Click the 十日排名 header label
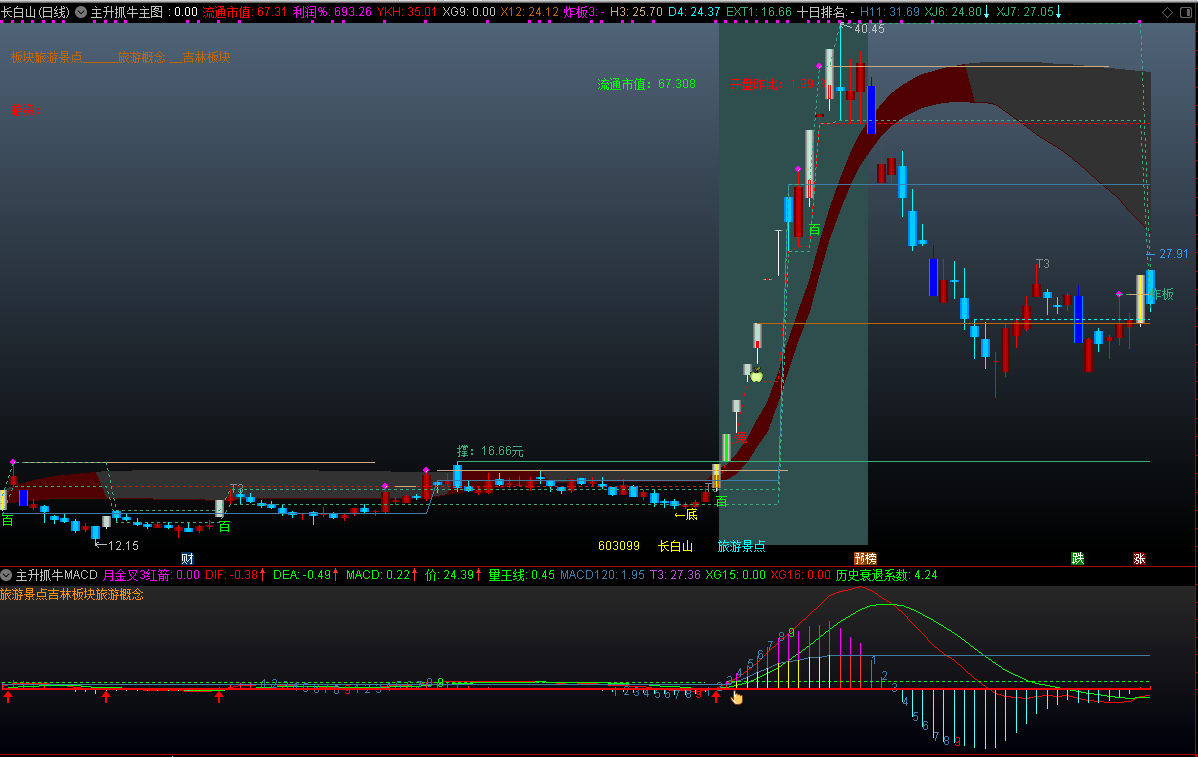Image resolution: width=1198 pixels, height=757 pixels. pyautogui.click(x=823, y=12)
